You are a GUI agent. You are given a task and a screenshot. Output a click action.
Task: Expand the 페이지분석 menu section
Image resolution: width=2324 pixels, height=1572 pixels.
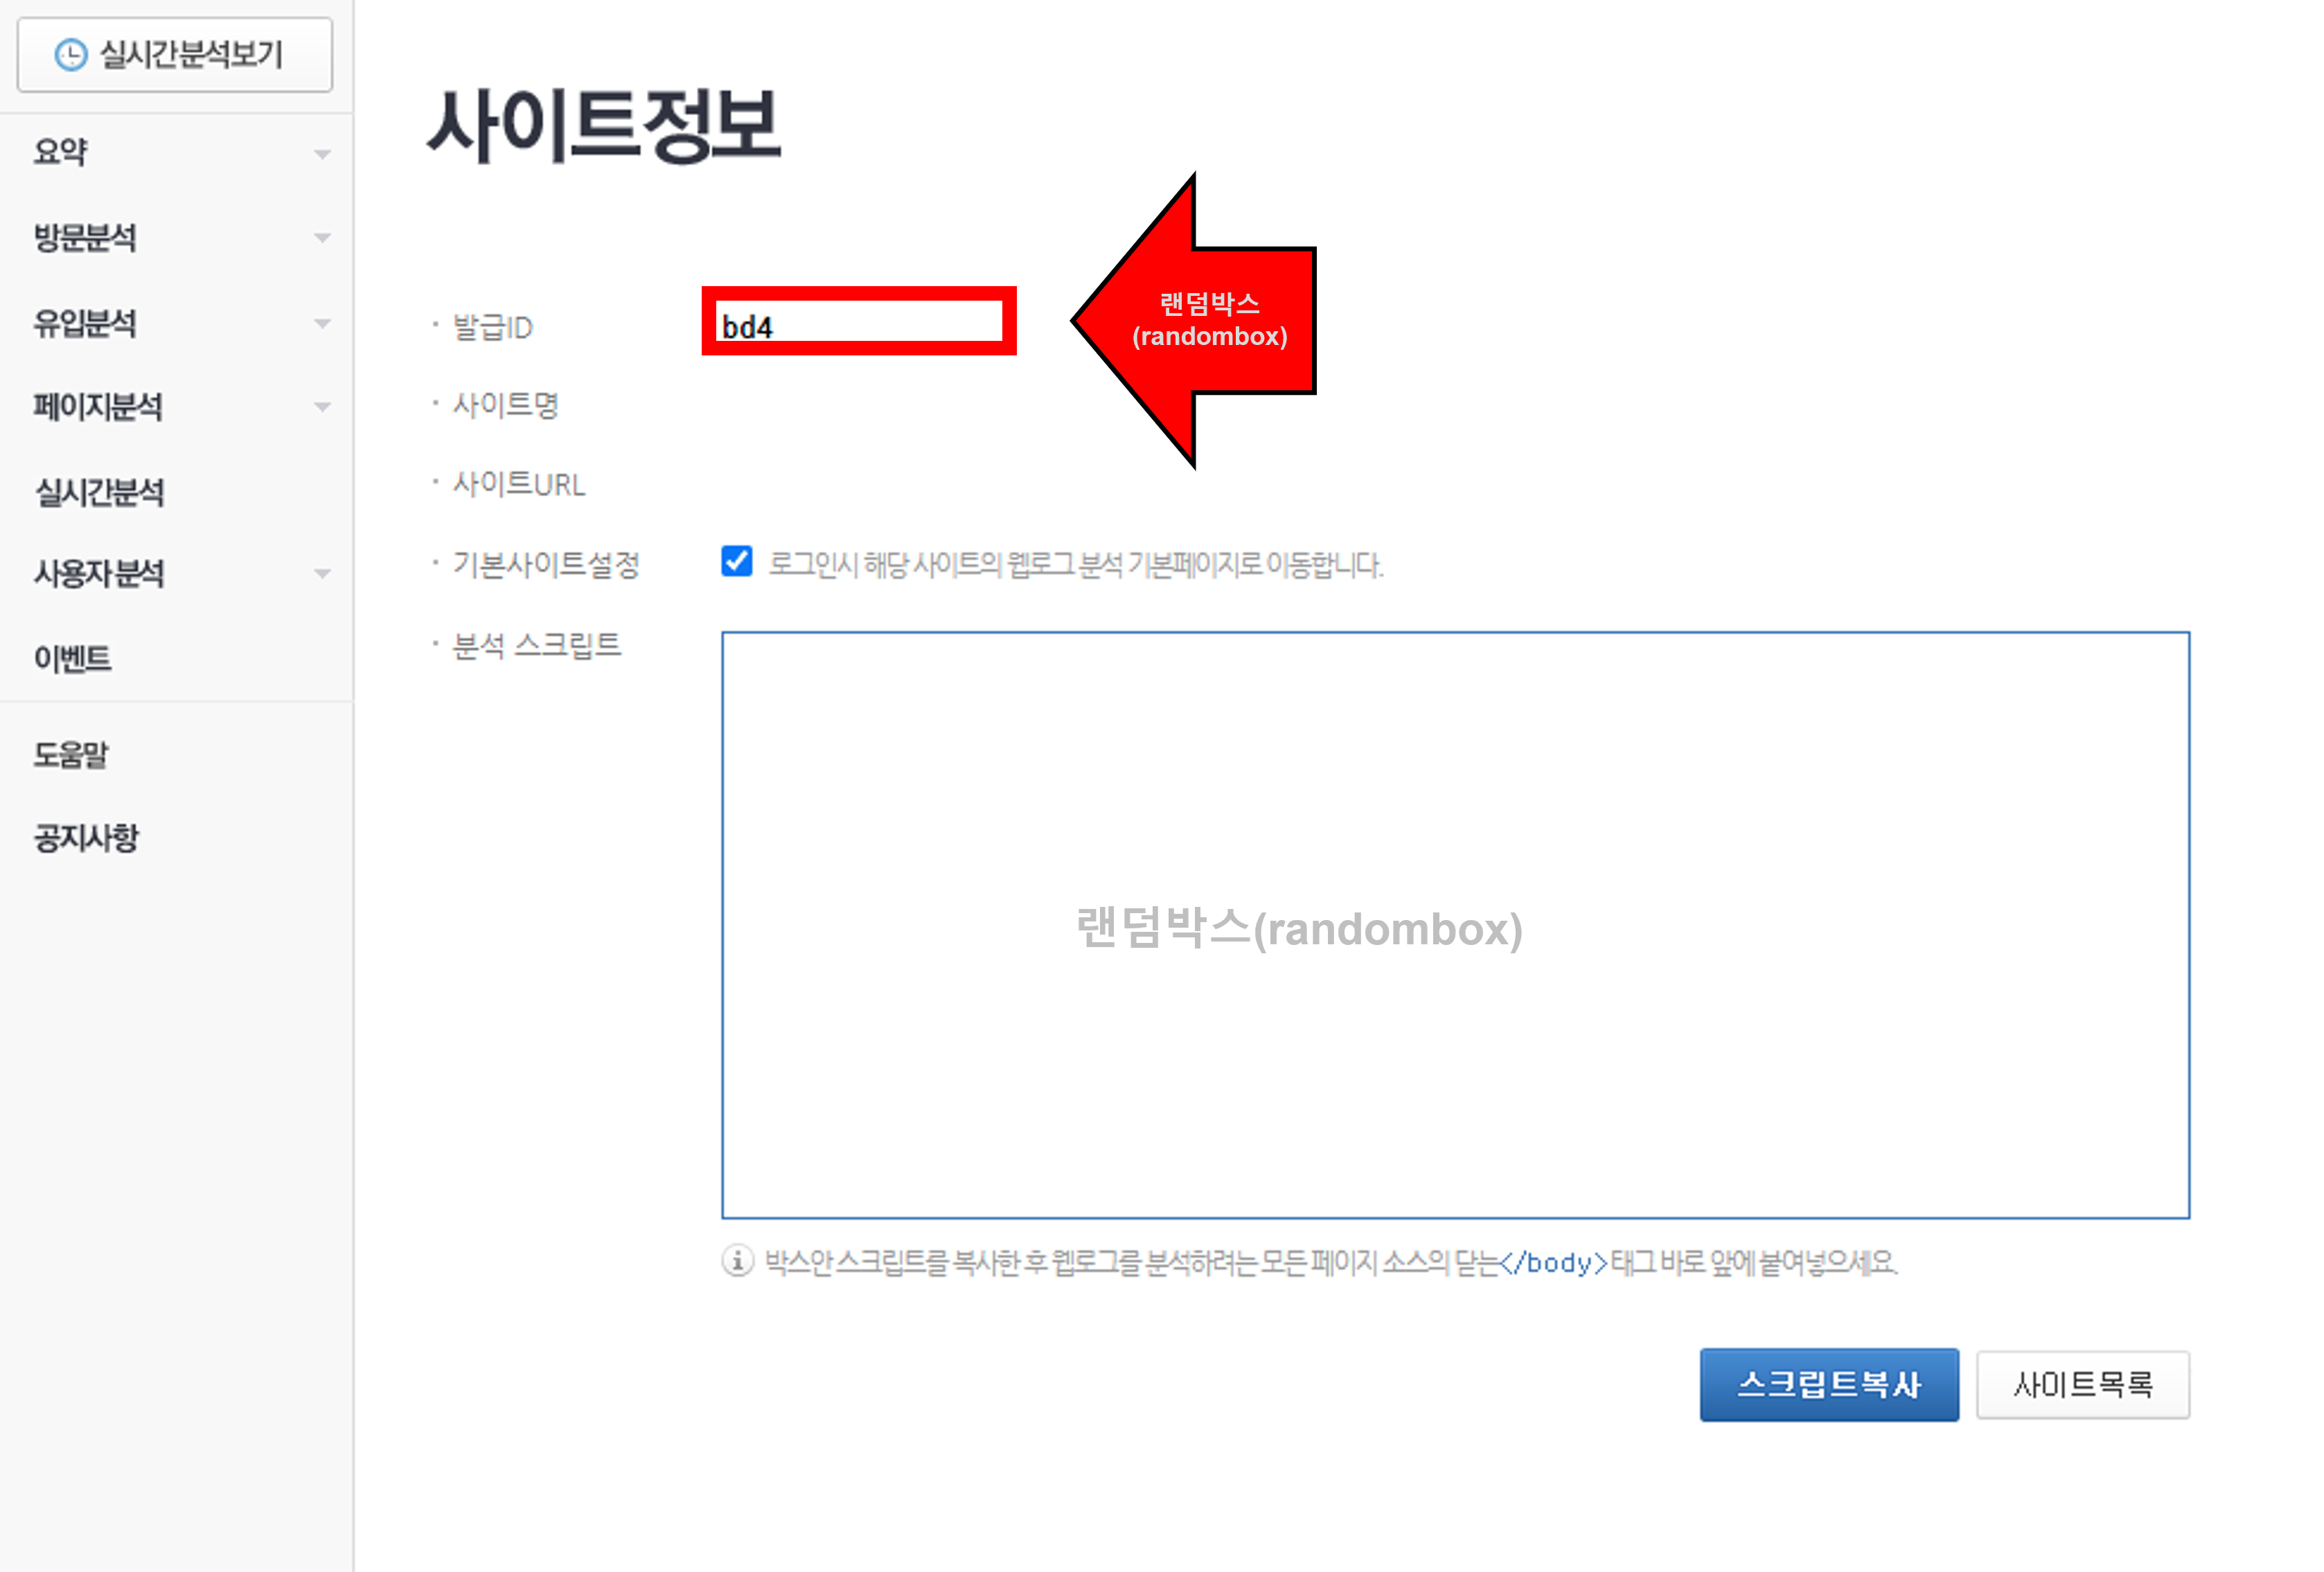point(322,406)
